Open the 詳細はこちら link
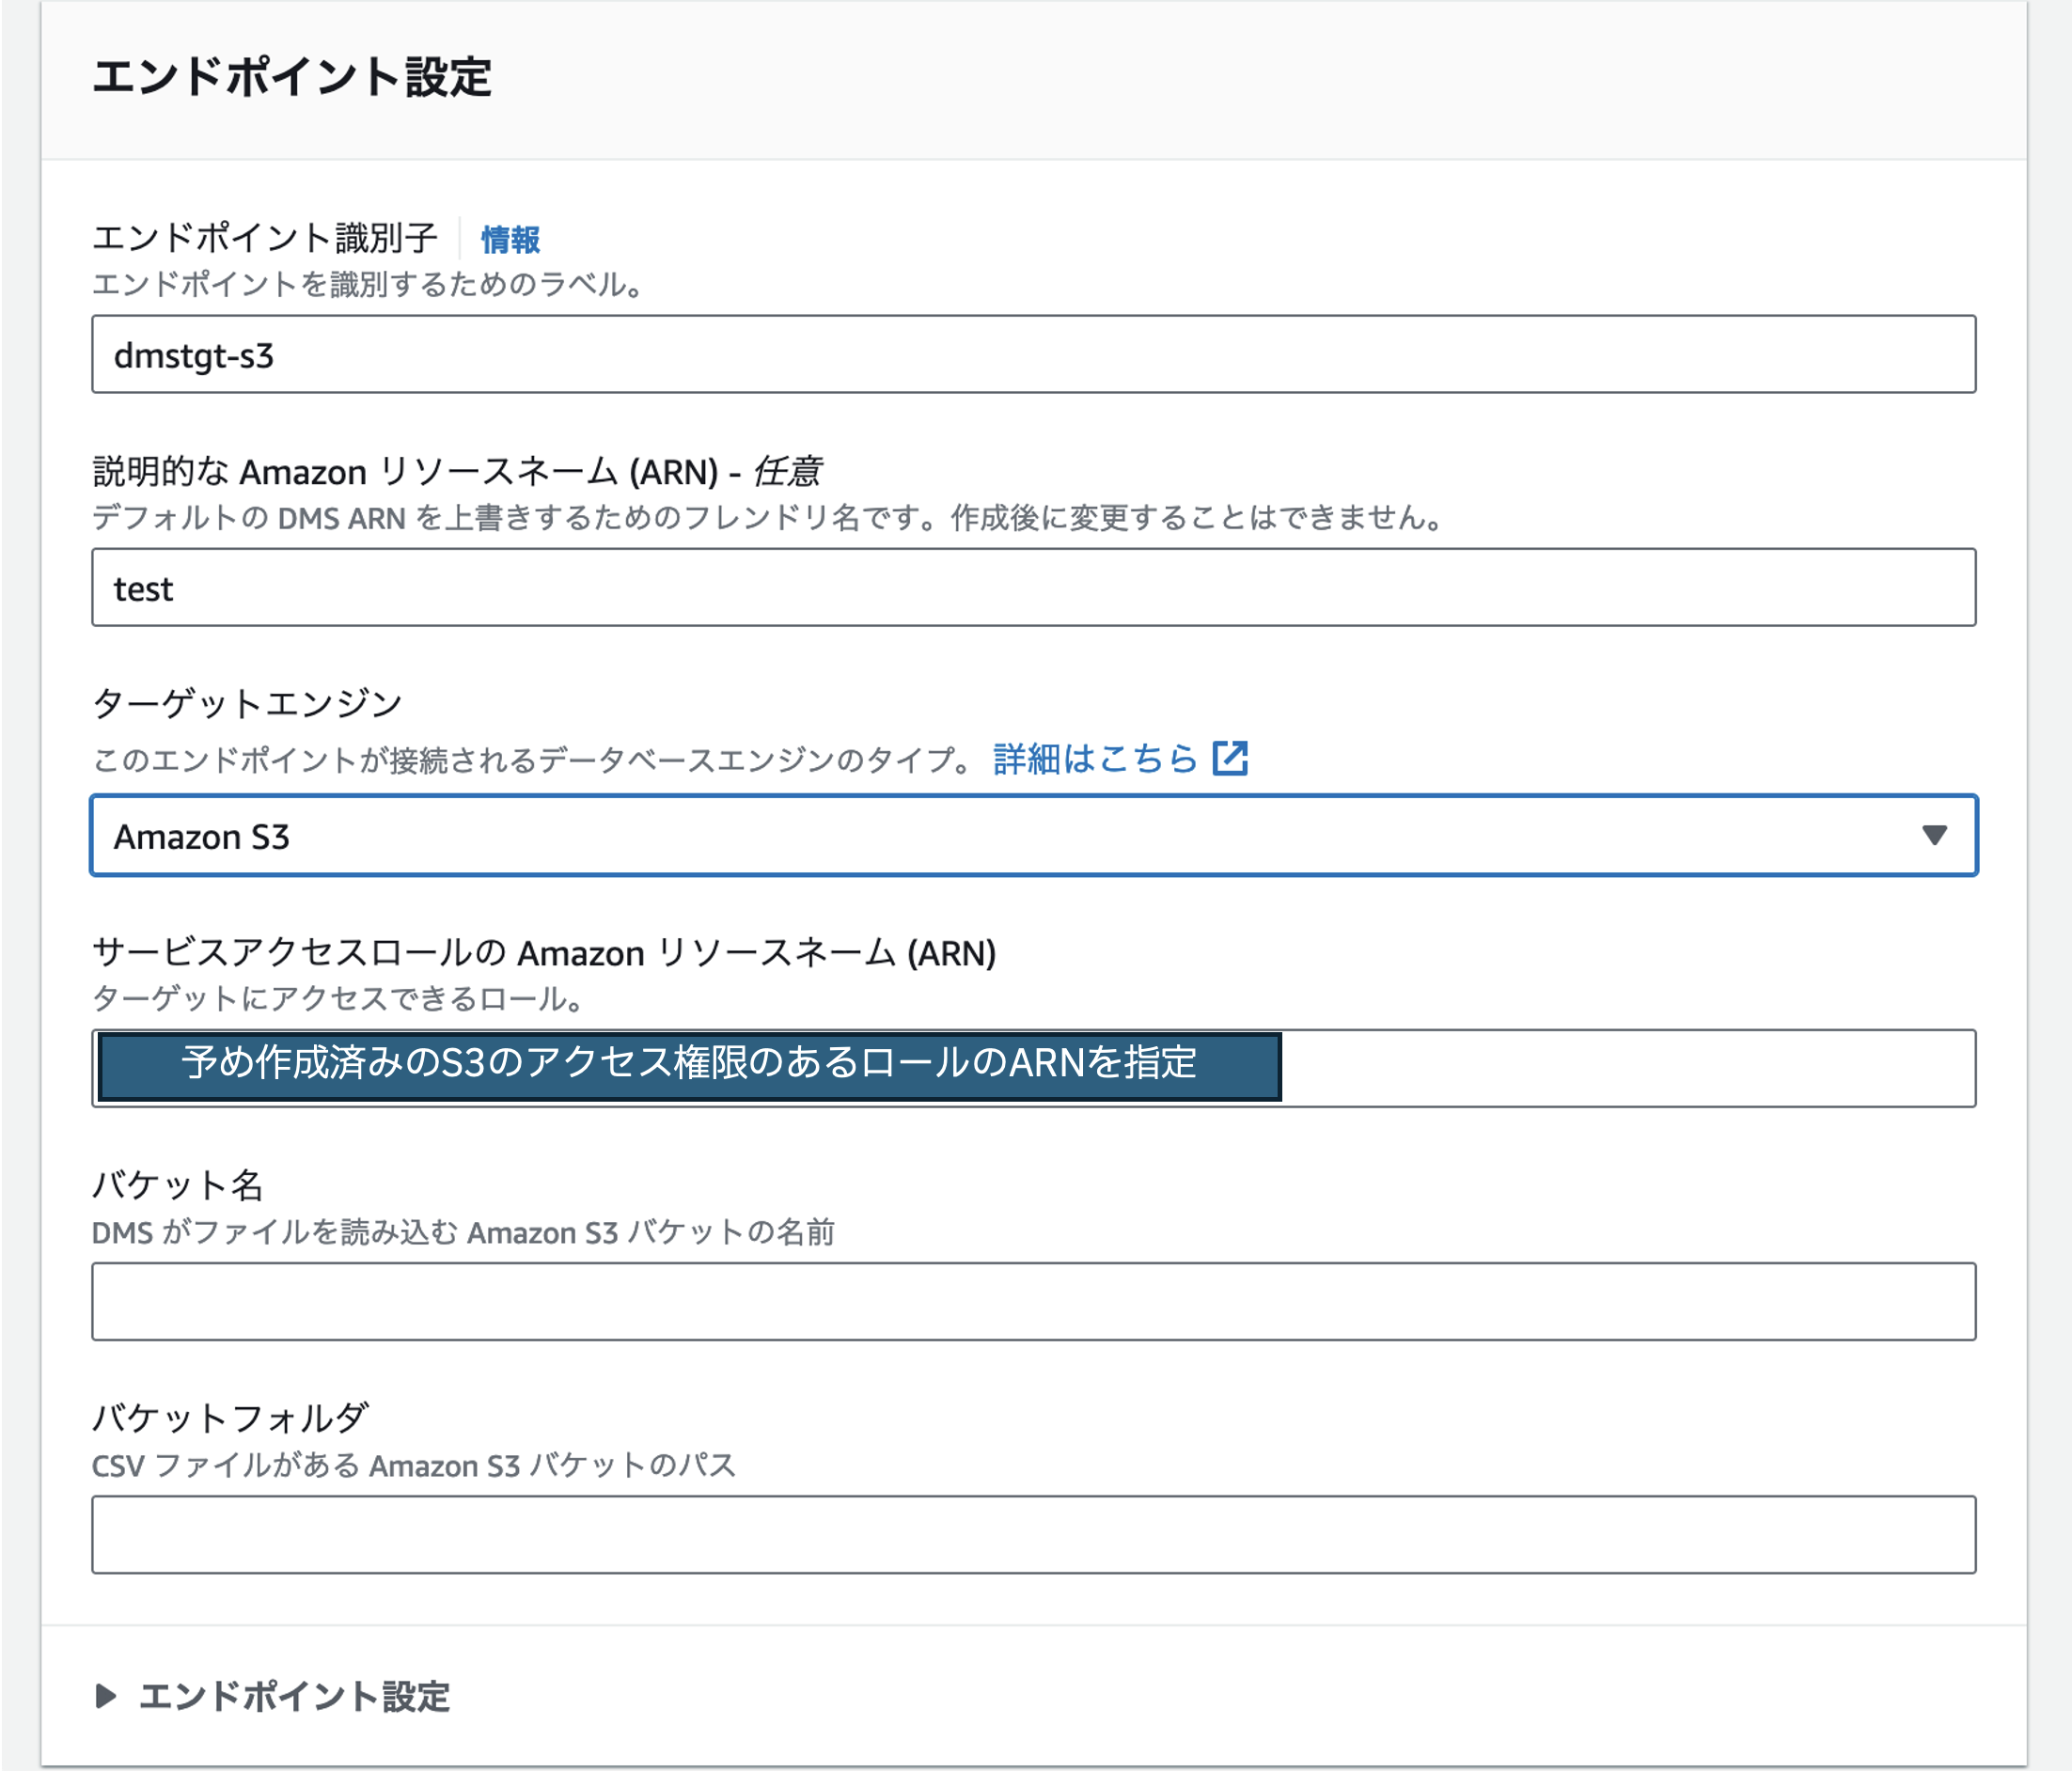Screen dimensions: 2072x1771 click(1095, 759)
